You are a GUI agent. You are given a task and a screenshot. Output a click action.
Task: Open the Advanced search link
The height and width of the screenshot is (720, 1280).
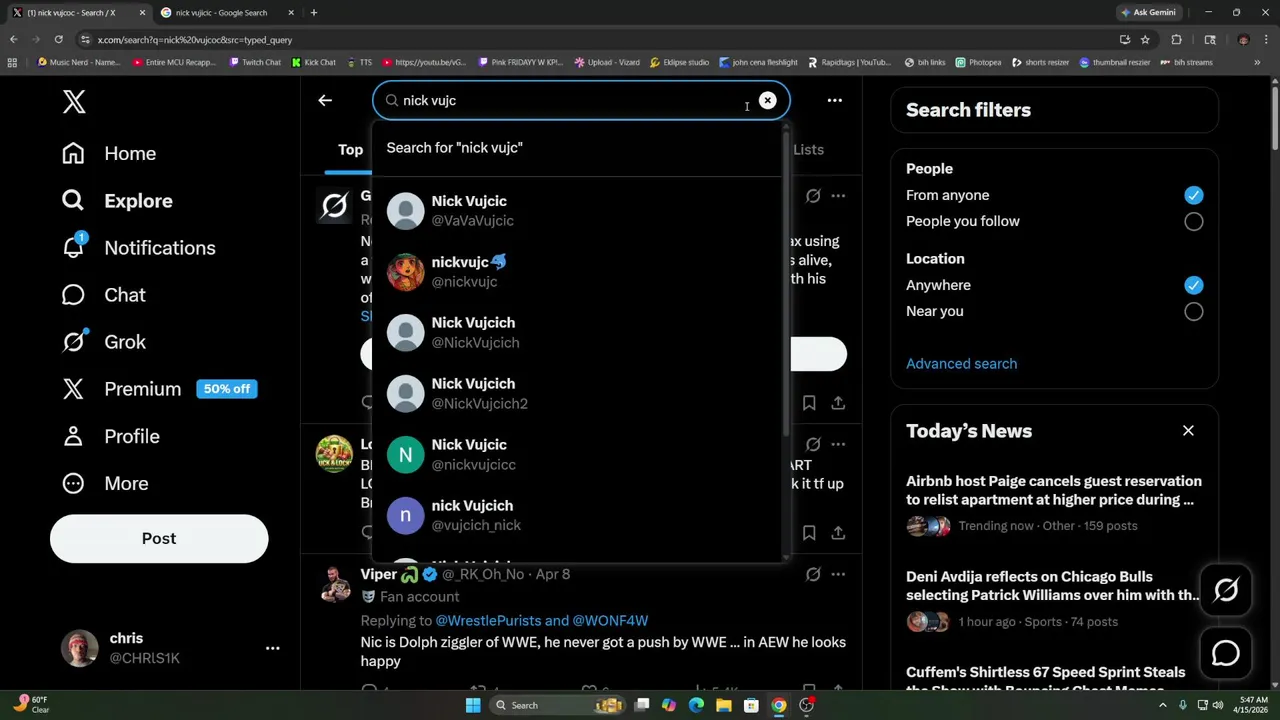click(961, 364)
